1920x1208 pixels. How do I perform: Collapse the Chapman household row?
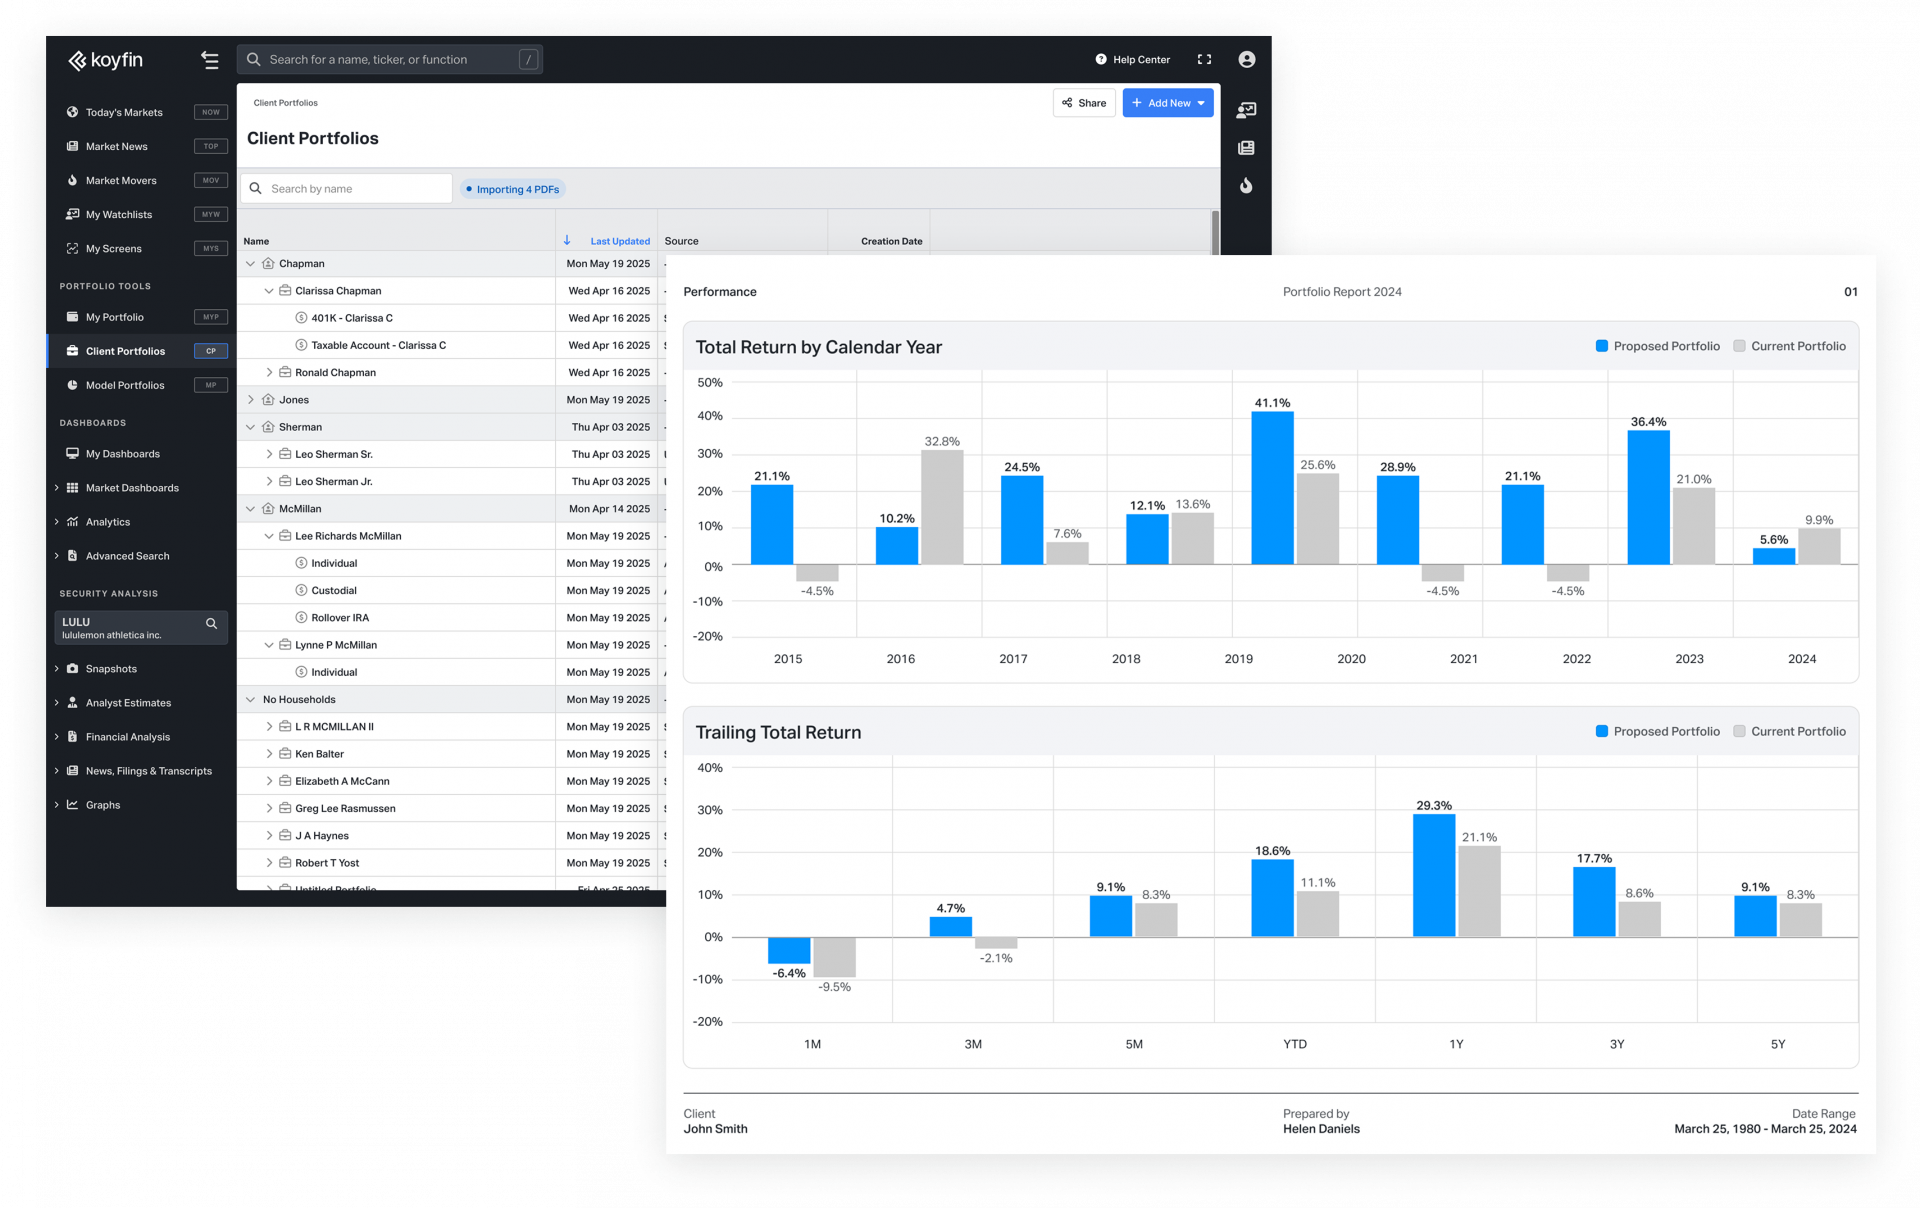tap(249, 263)
